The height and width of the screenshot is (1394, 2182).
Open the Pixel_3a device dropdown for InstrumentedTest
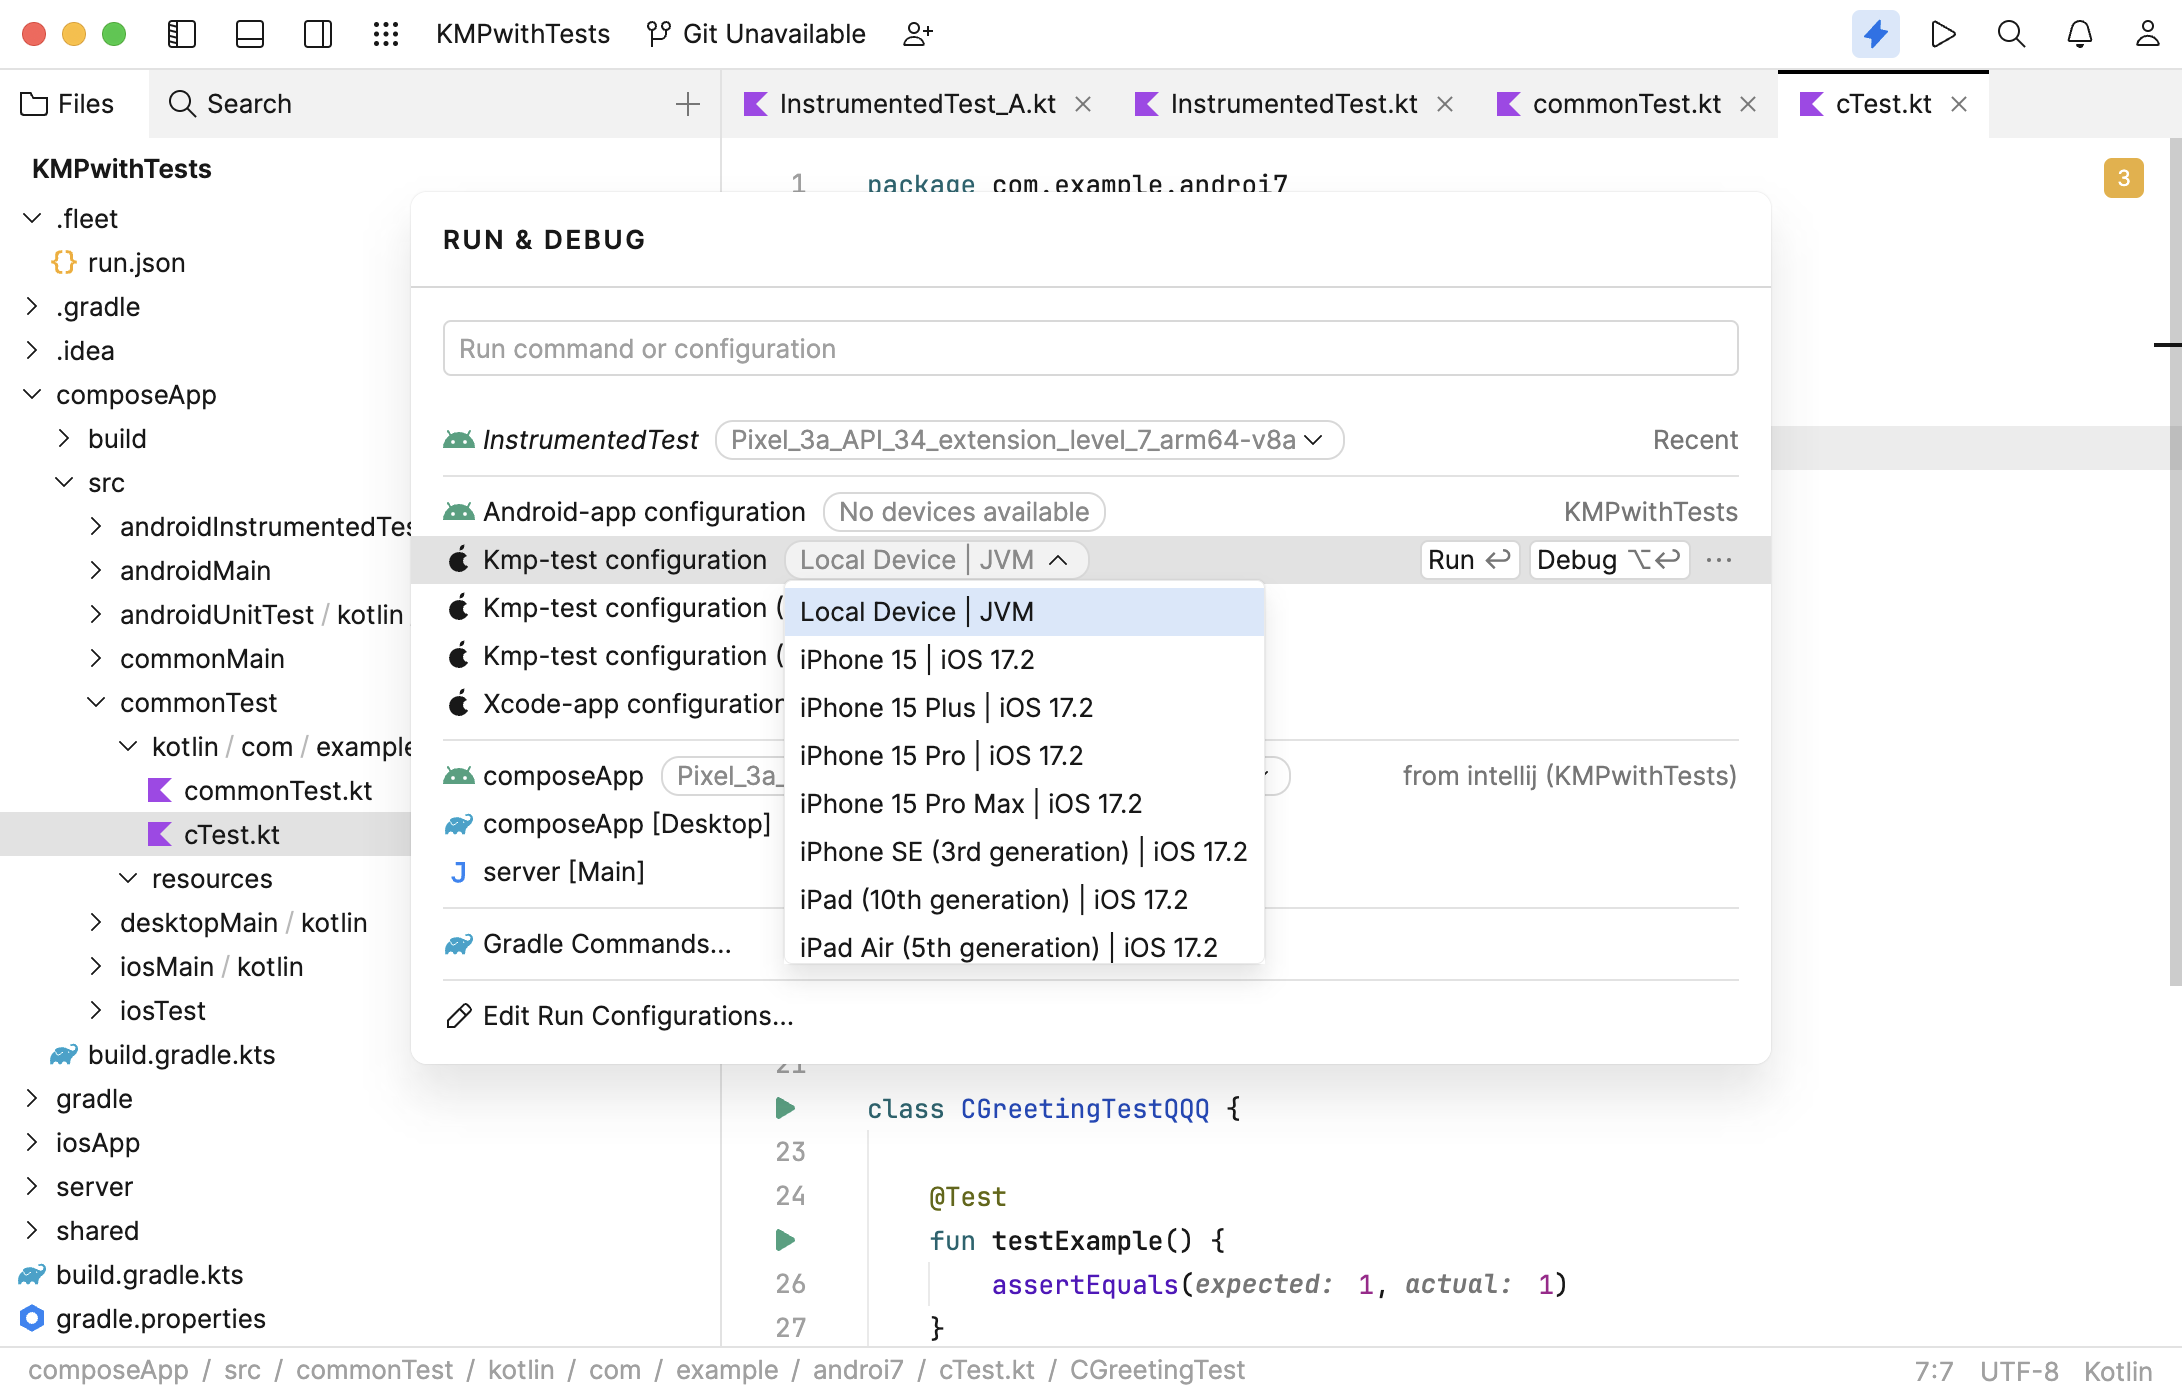pos(1028,440)
